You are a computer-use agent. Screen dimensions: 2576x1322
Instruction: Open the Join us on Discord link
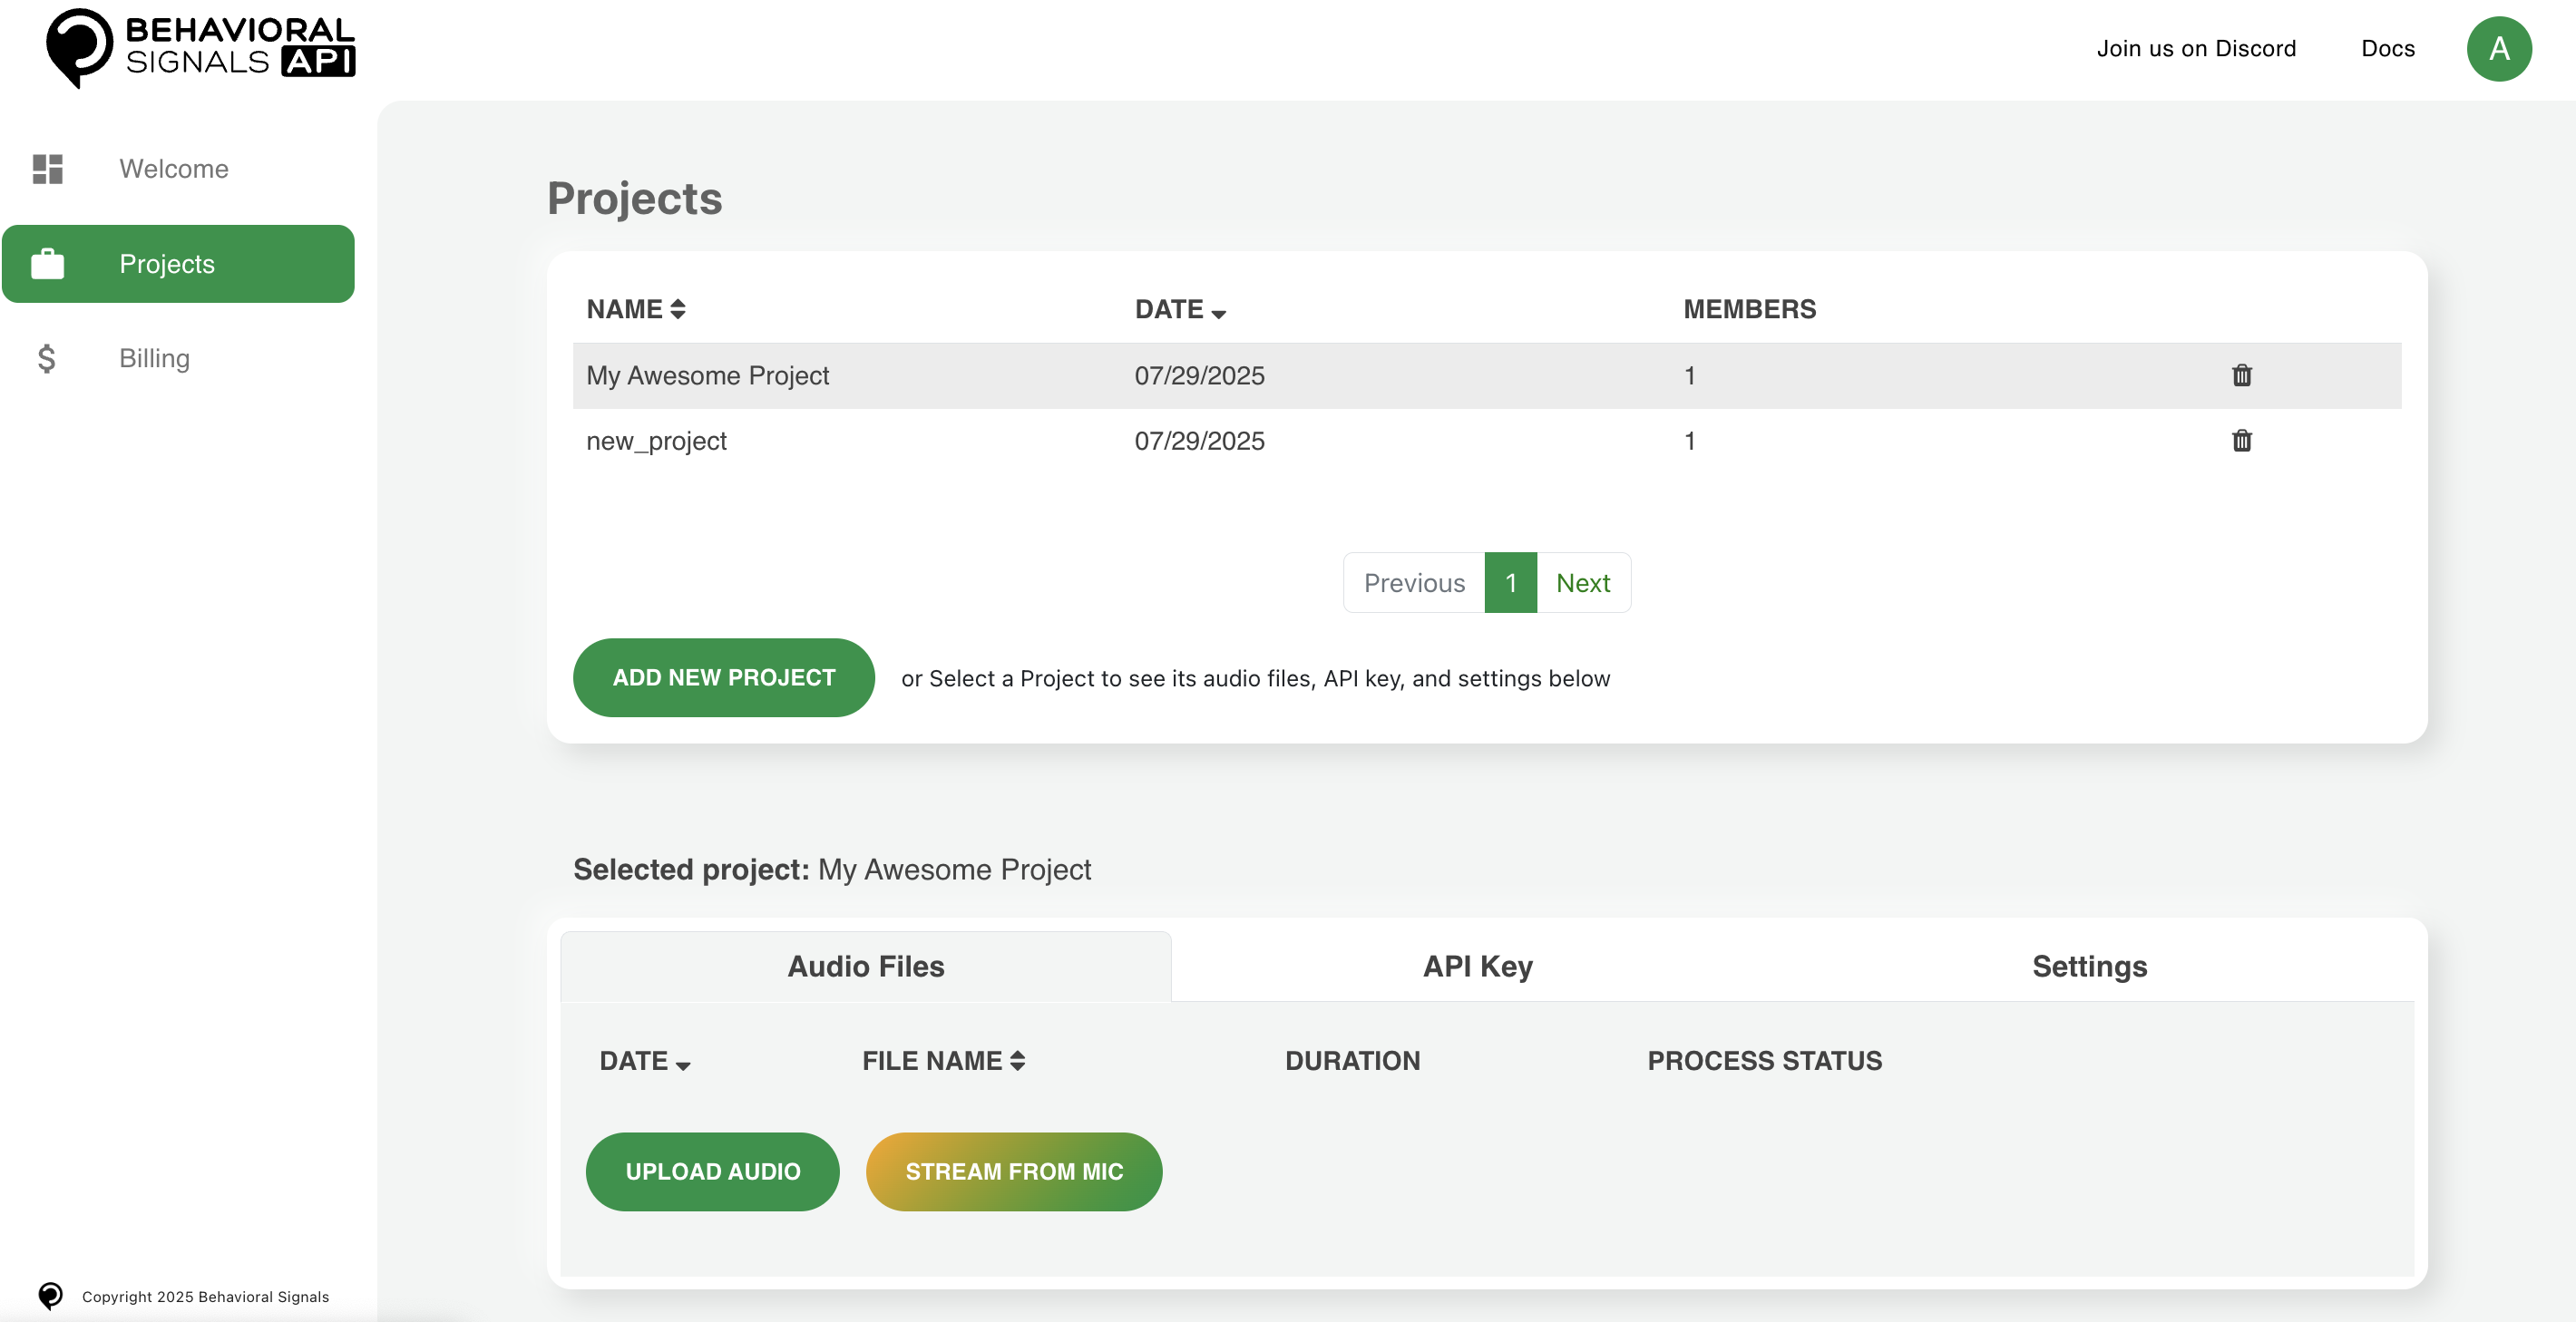pos(2195,49)
